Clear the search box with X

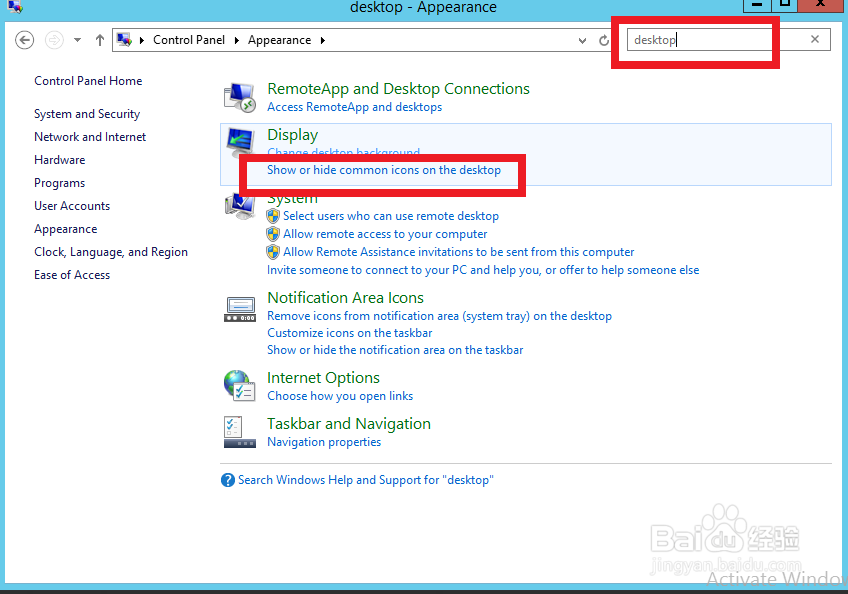click(x=815, y=39)
